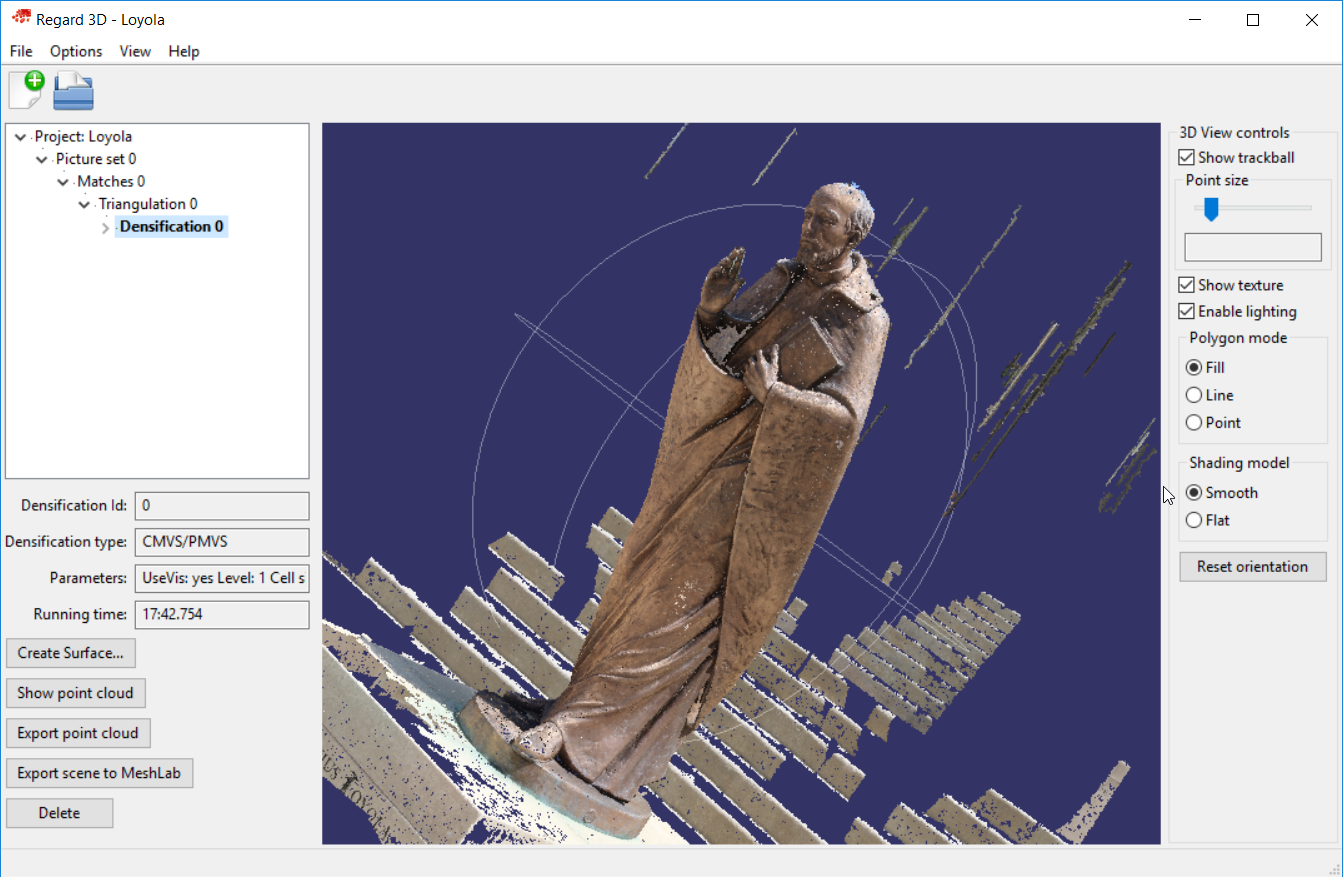This screenshot has height=877, width=1343.
Task: Click the Parameters field
Action: [222, 578]
